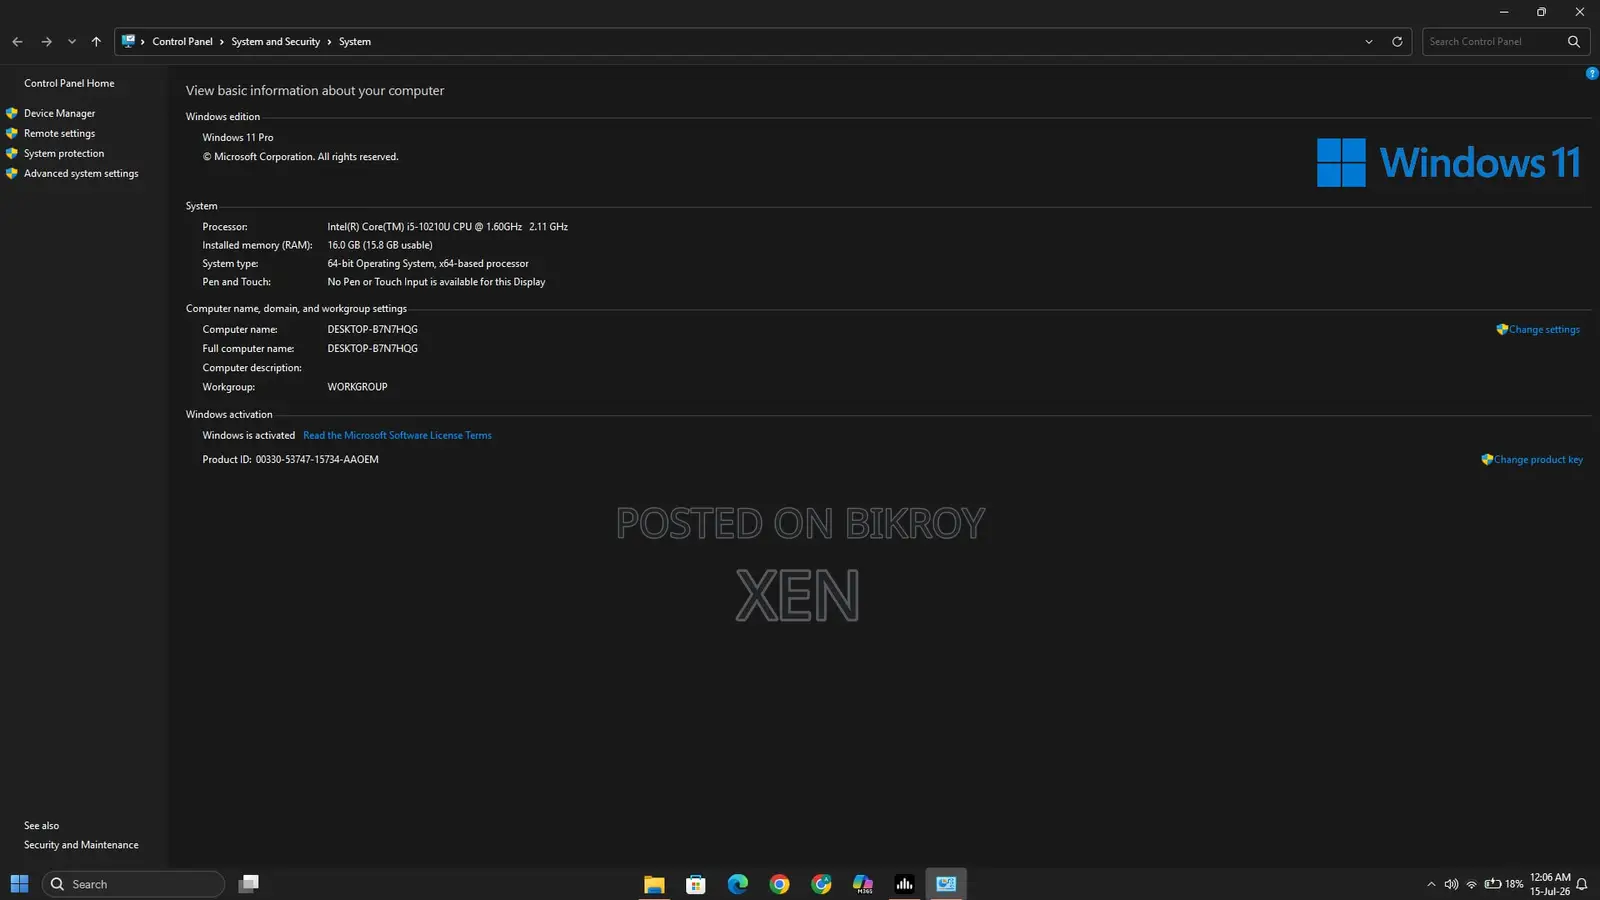The width and height of the screenshot is (1600, 900).
Task: Open the audio bars app on taskbar
Action: coord(904,884)
